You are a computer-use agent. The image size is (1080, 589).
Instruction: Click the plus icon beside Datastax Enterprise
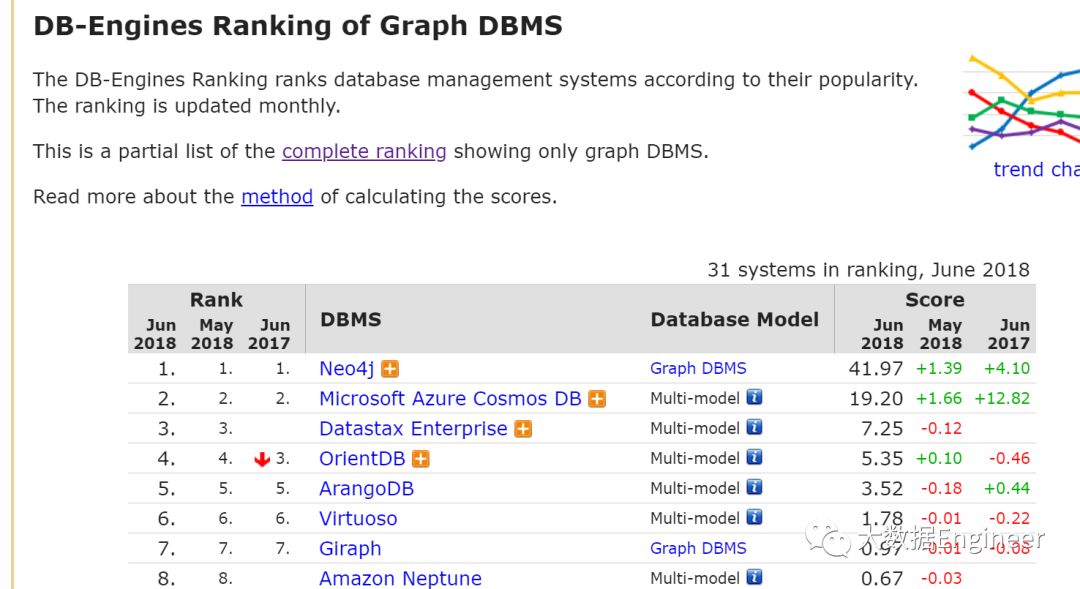tap(523, 429)
